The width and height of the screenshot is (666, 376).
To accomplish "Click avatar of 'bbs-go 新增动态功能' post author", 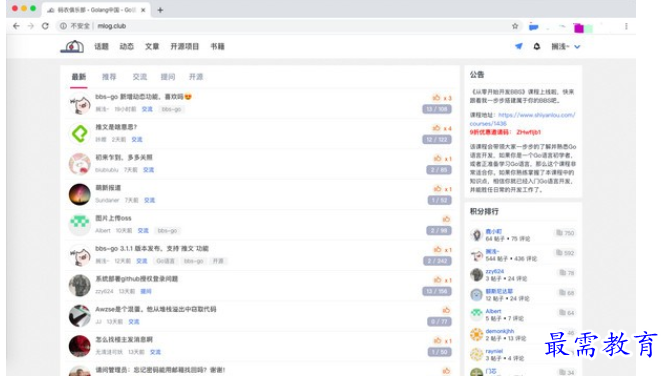I will tap(80, 103).
